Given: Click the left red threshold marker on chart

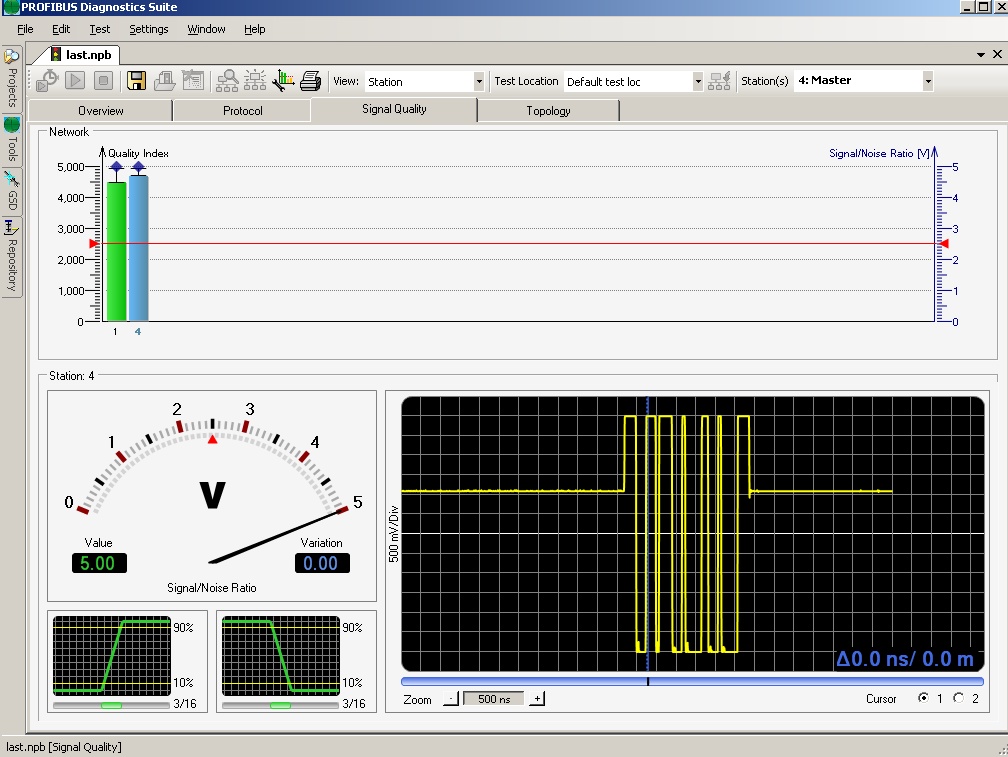Looking at the screenshot, I should click(94, 244).
